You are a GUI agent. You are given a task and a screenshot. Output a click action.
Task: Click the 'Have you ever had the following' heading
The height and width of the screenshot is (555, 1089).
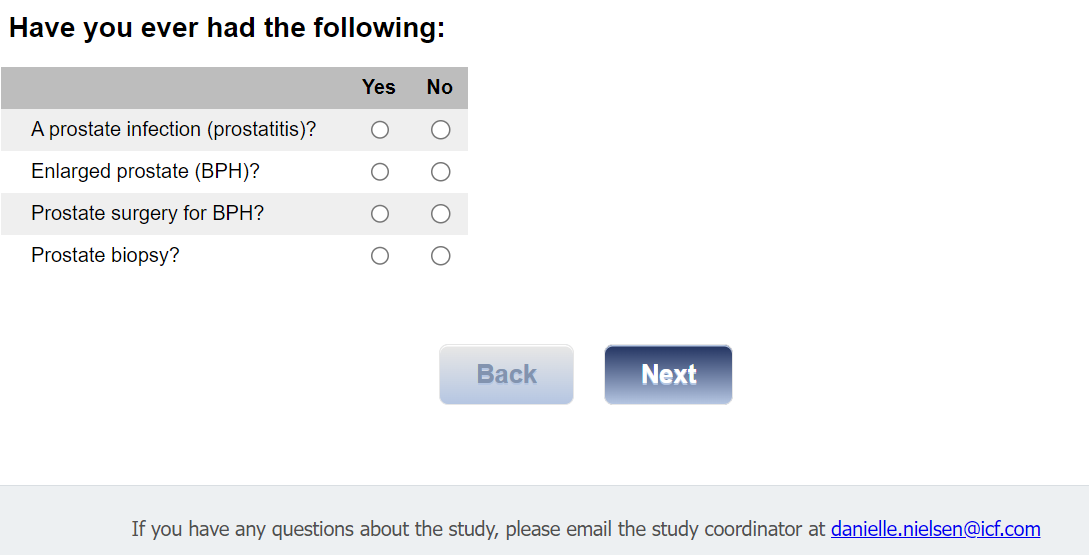[x=227, y=28]
